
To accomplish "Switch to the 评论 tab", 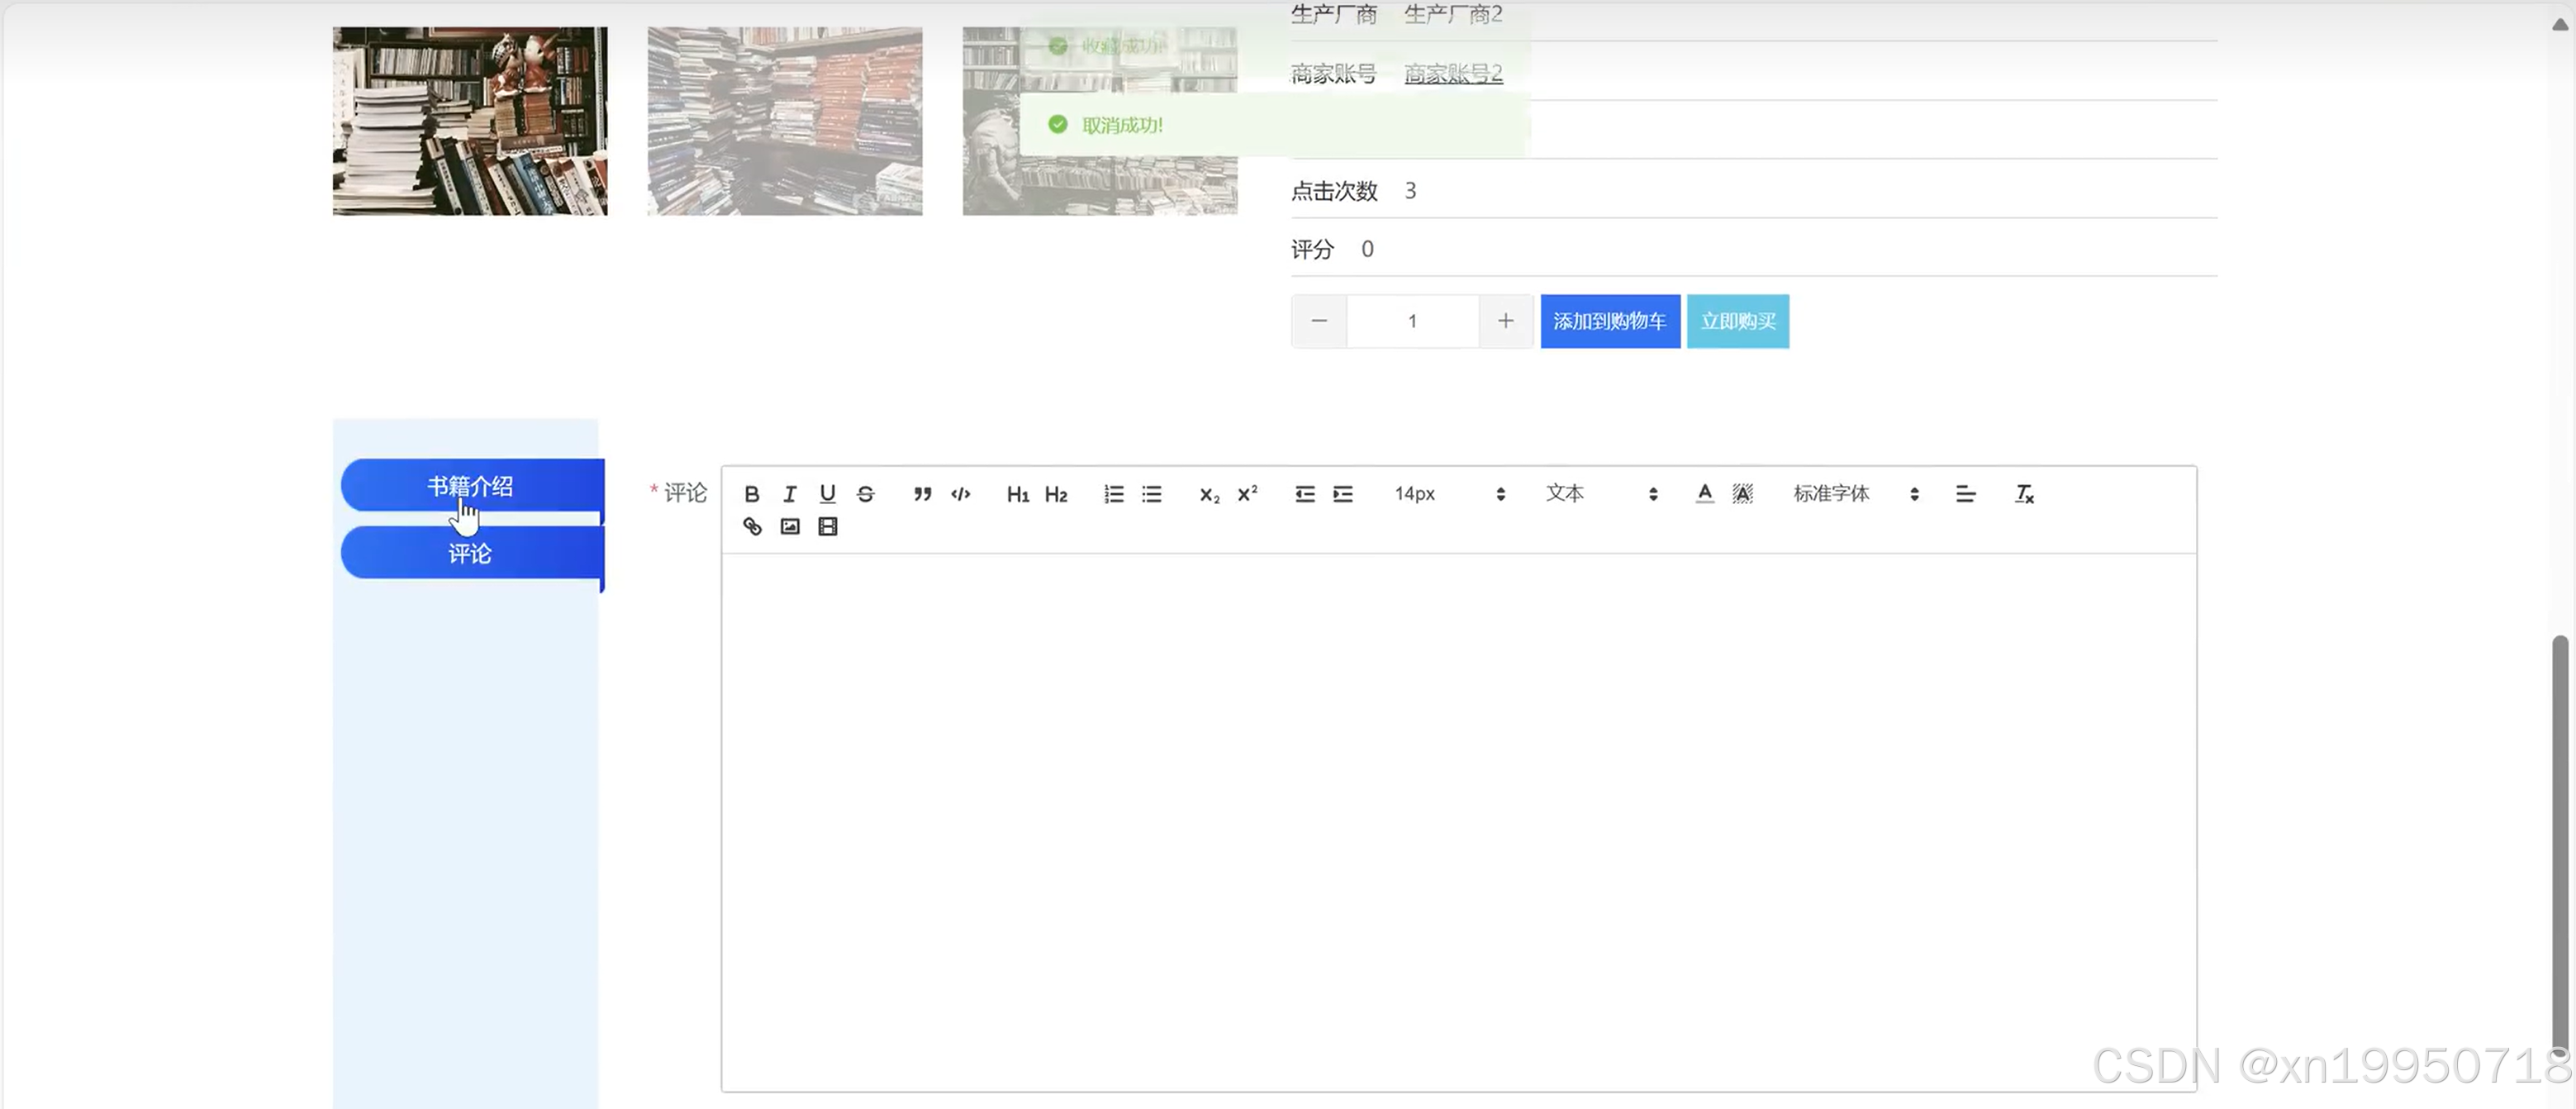I will point(472,553).
